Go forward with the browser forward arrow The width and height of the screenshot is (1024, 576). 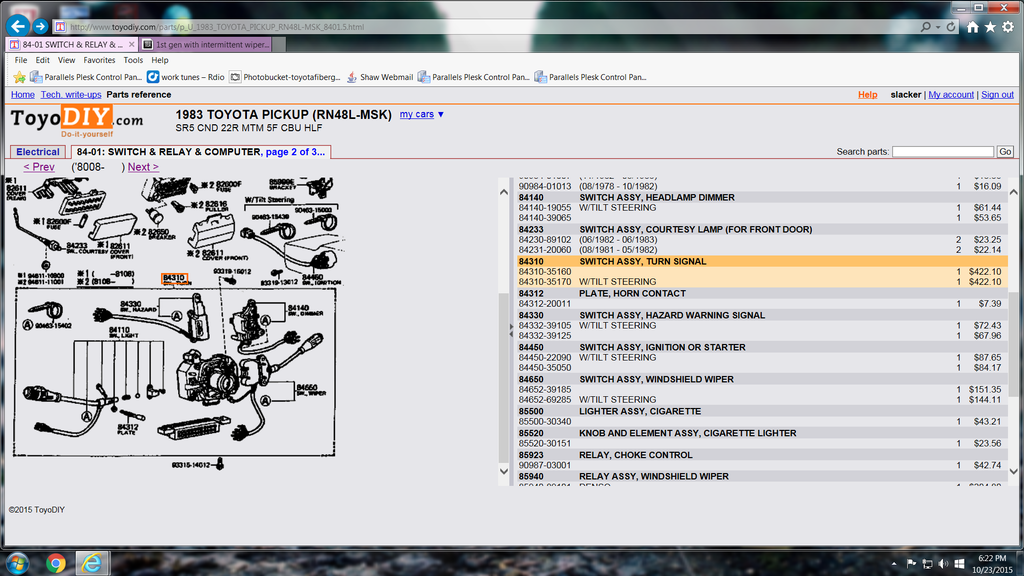coord(40,26)
